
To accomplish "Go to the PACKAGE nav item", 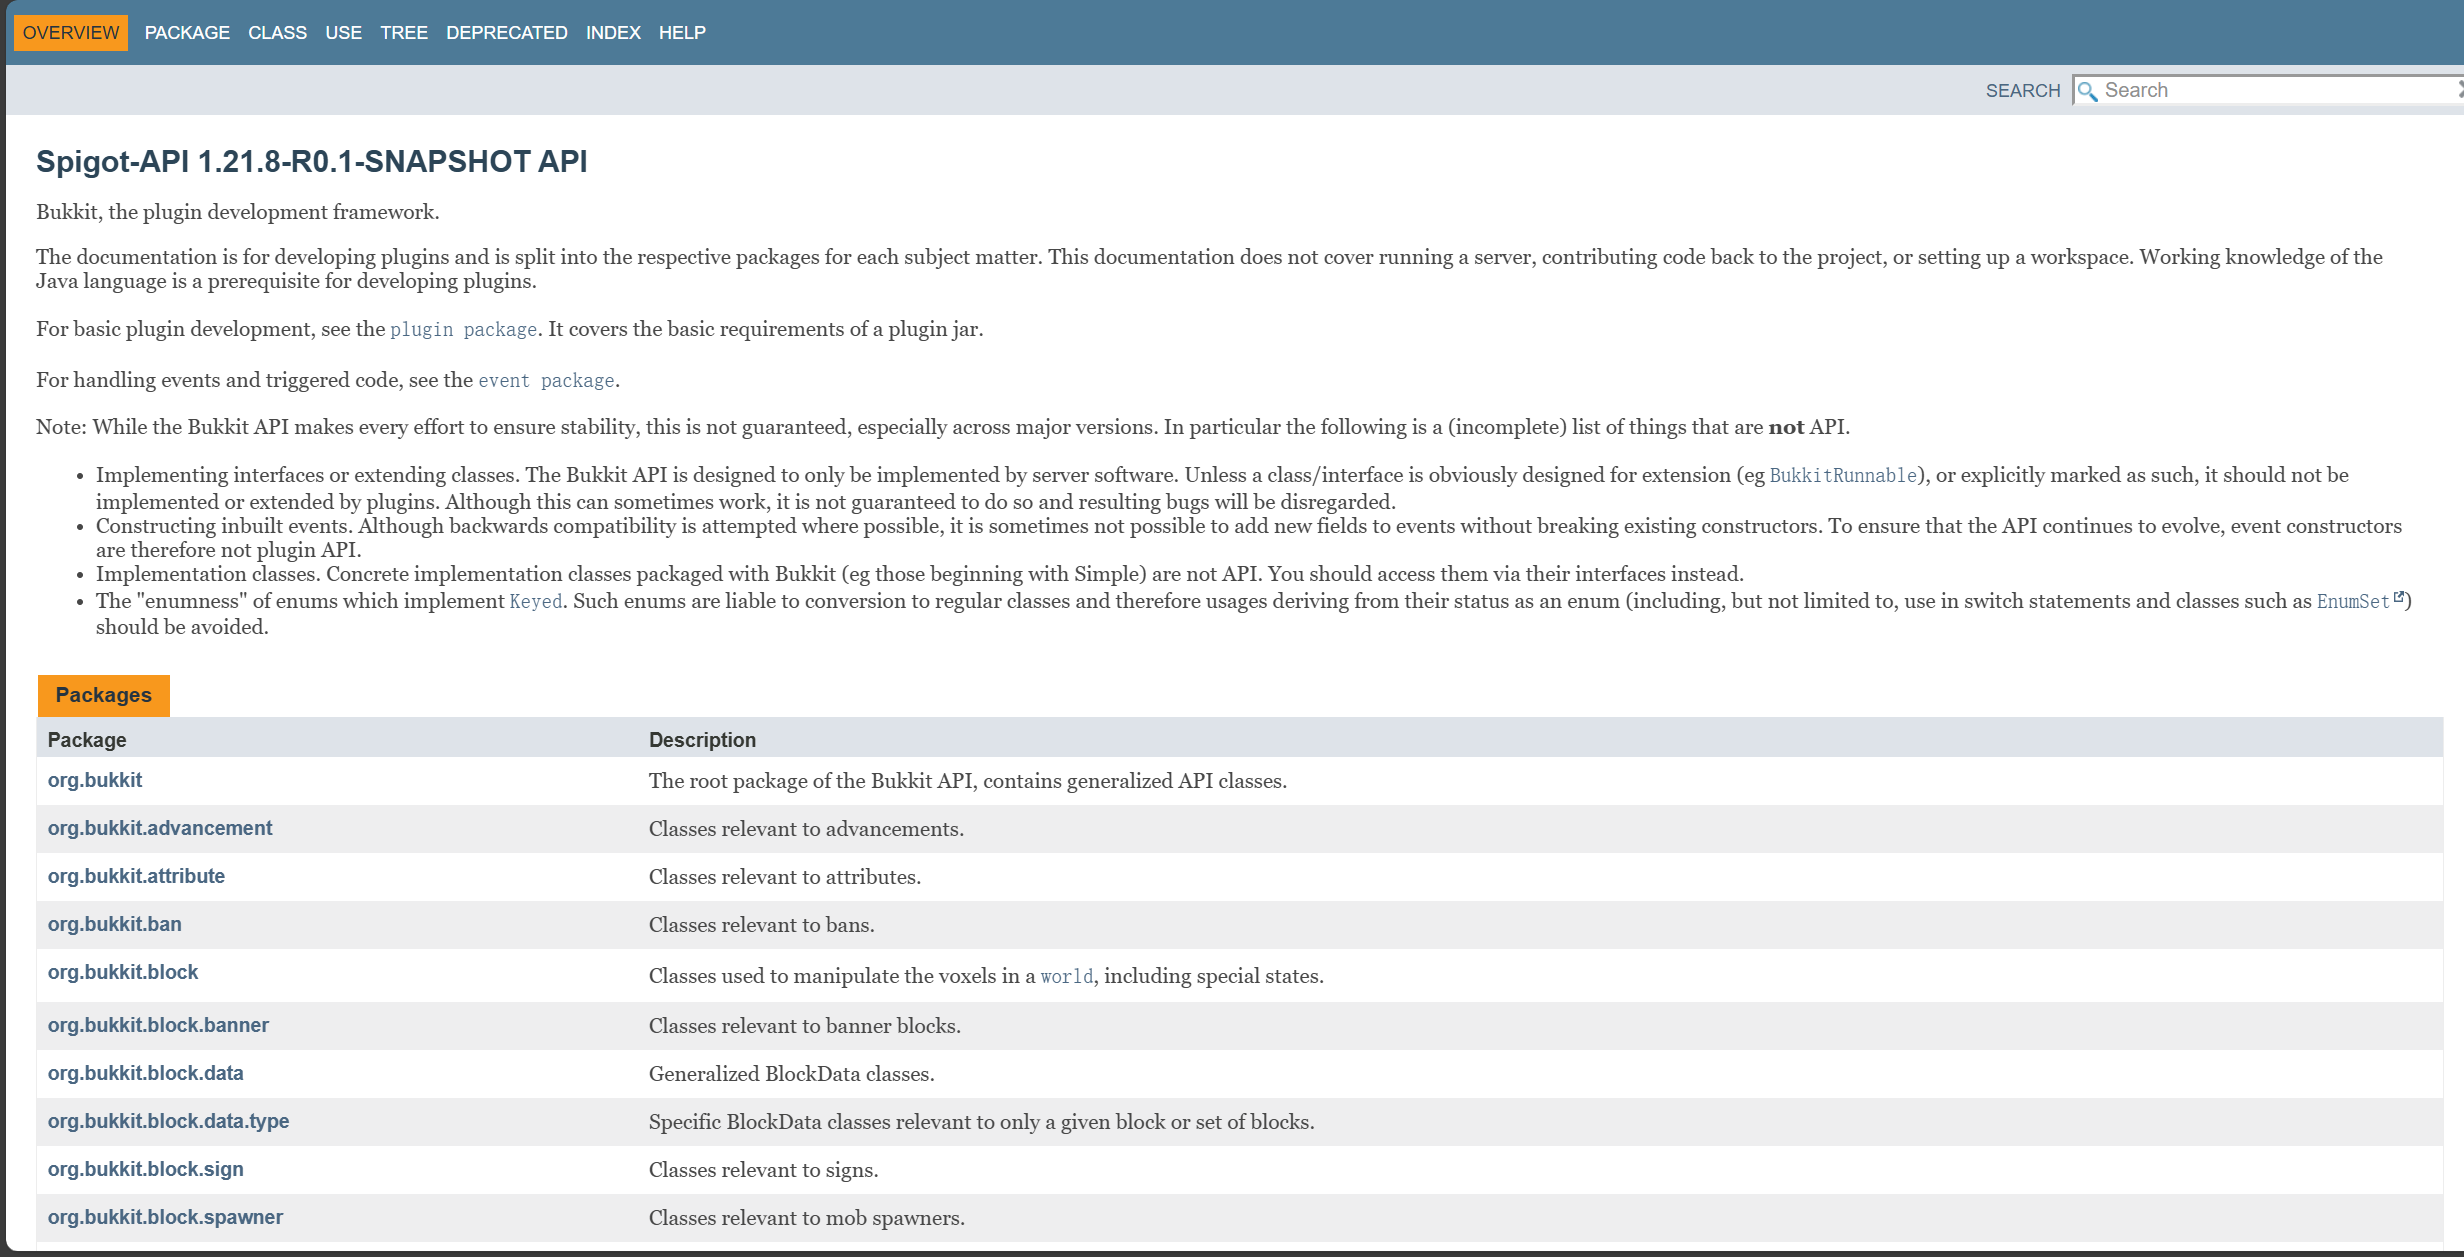I will coord(187,33).
